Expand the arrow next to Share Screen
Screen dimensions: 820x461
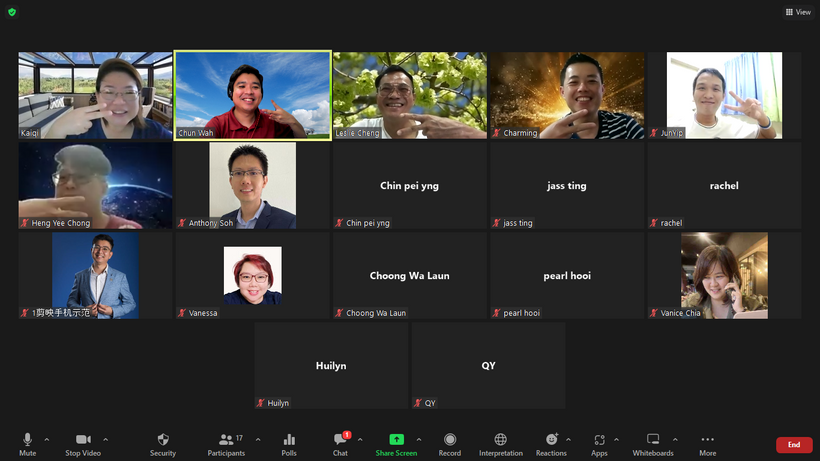(x=419, y=439)
